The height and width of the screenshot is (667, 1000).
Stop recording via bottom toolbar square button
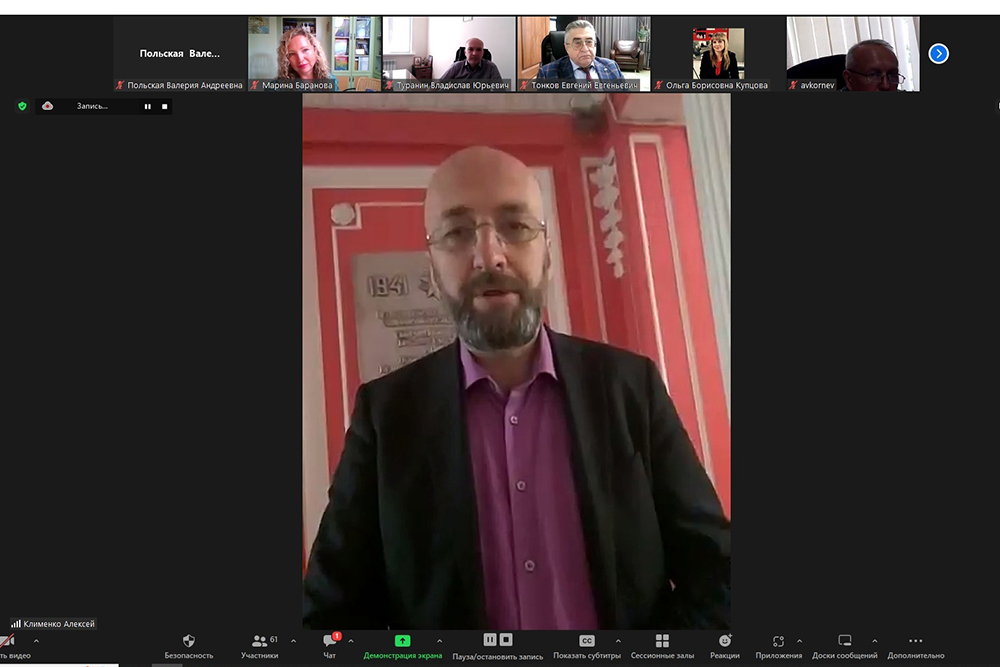(x=506, y=640)
